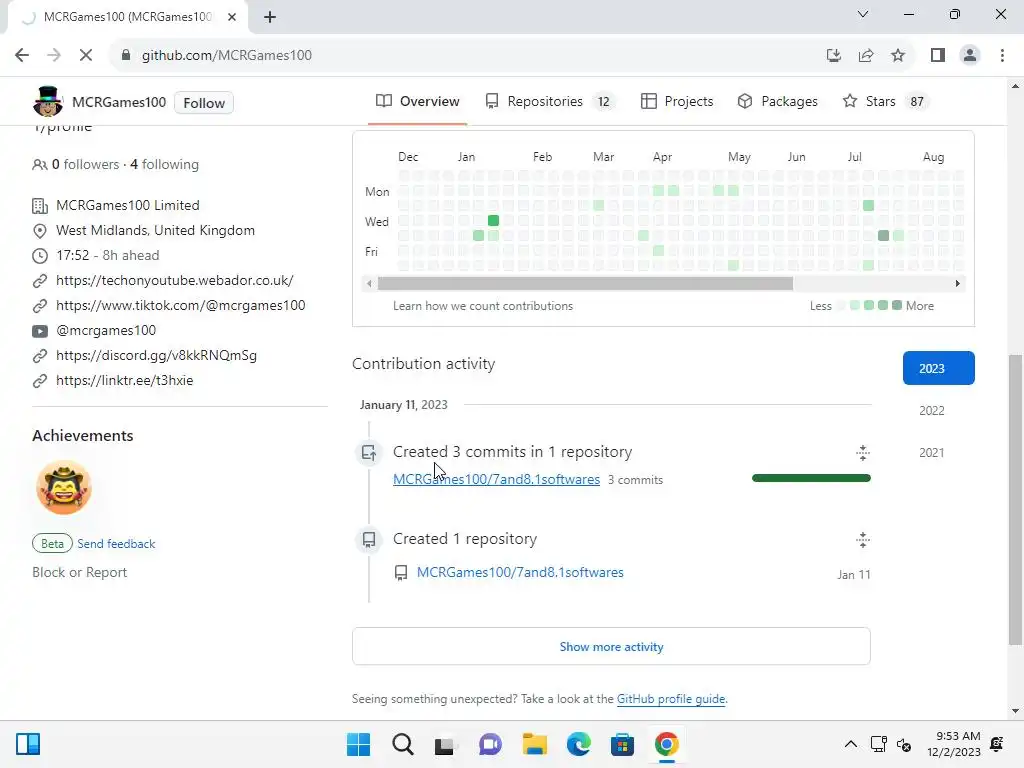Click the 3 commits green progress bar
The image size is (1024, 768).
[811, 478]
